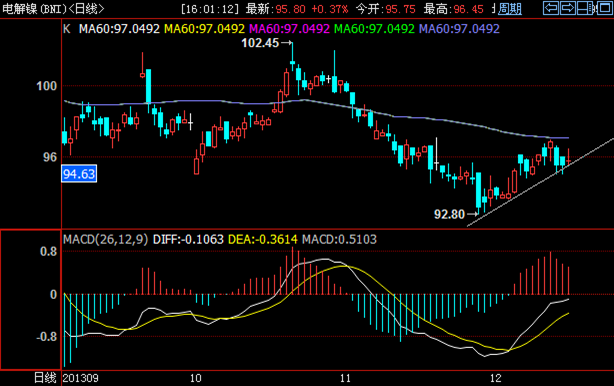Click the 100 price axis label

click(47, 86)
